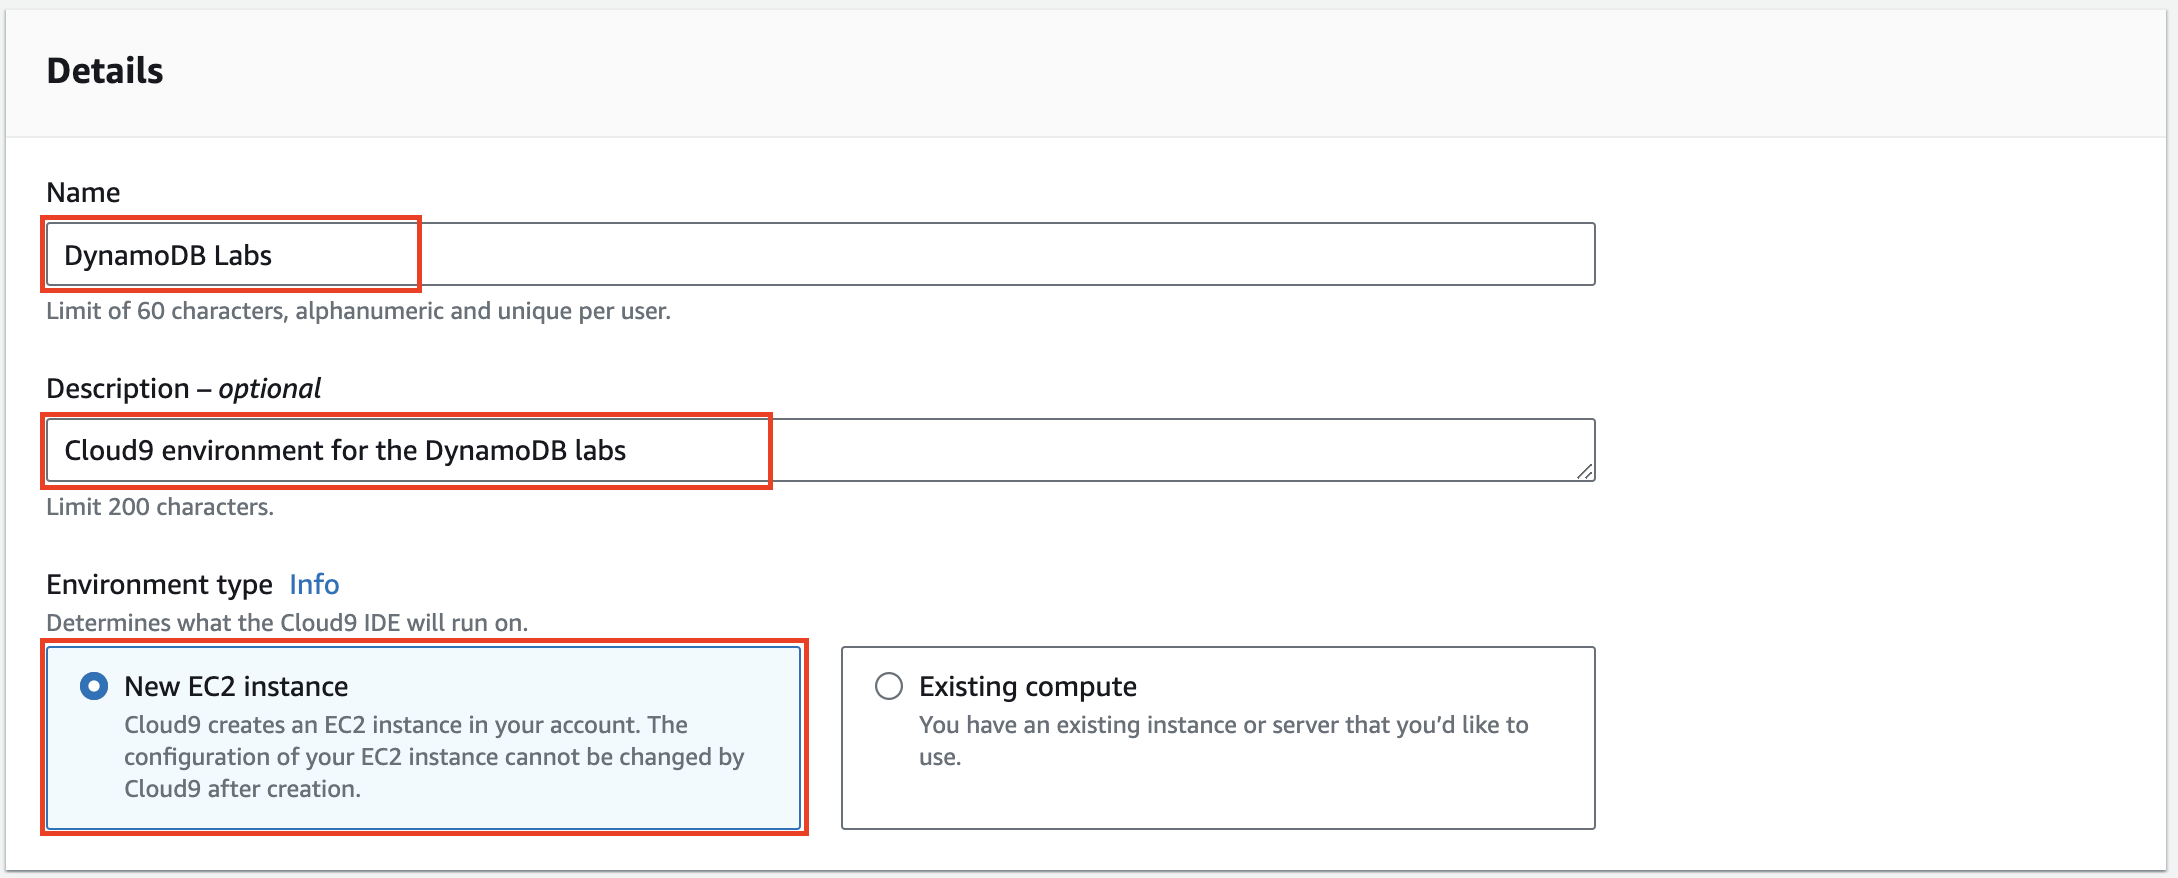Click the 'You have an existing instance' description
Screen dimensions: 2178x878
(x=1224, y=741)
